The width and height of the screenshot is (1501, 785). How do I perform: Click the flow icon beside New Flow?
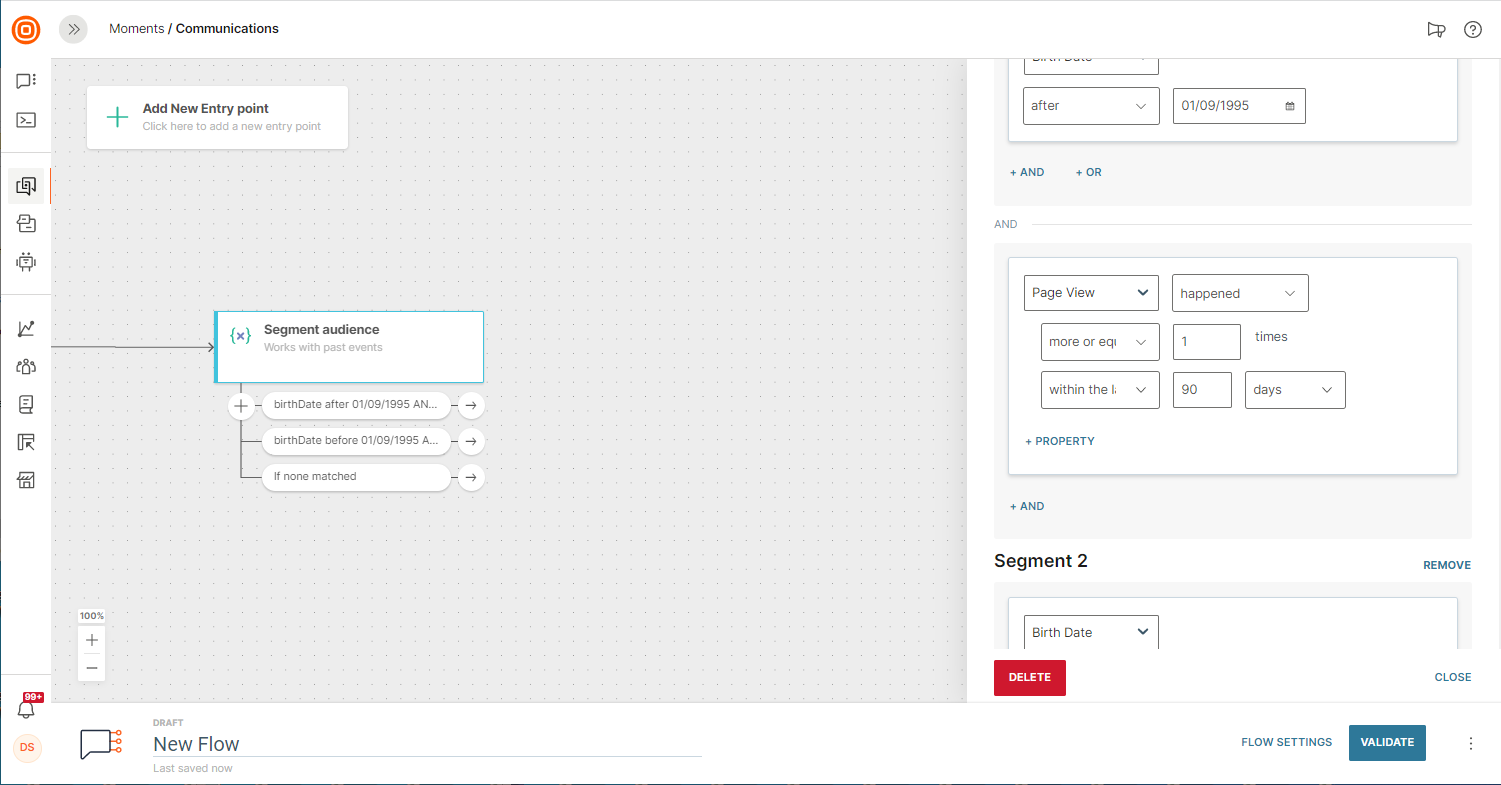point(101,744)
